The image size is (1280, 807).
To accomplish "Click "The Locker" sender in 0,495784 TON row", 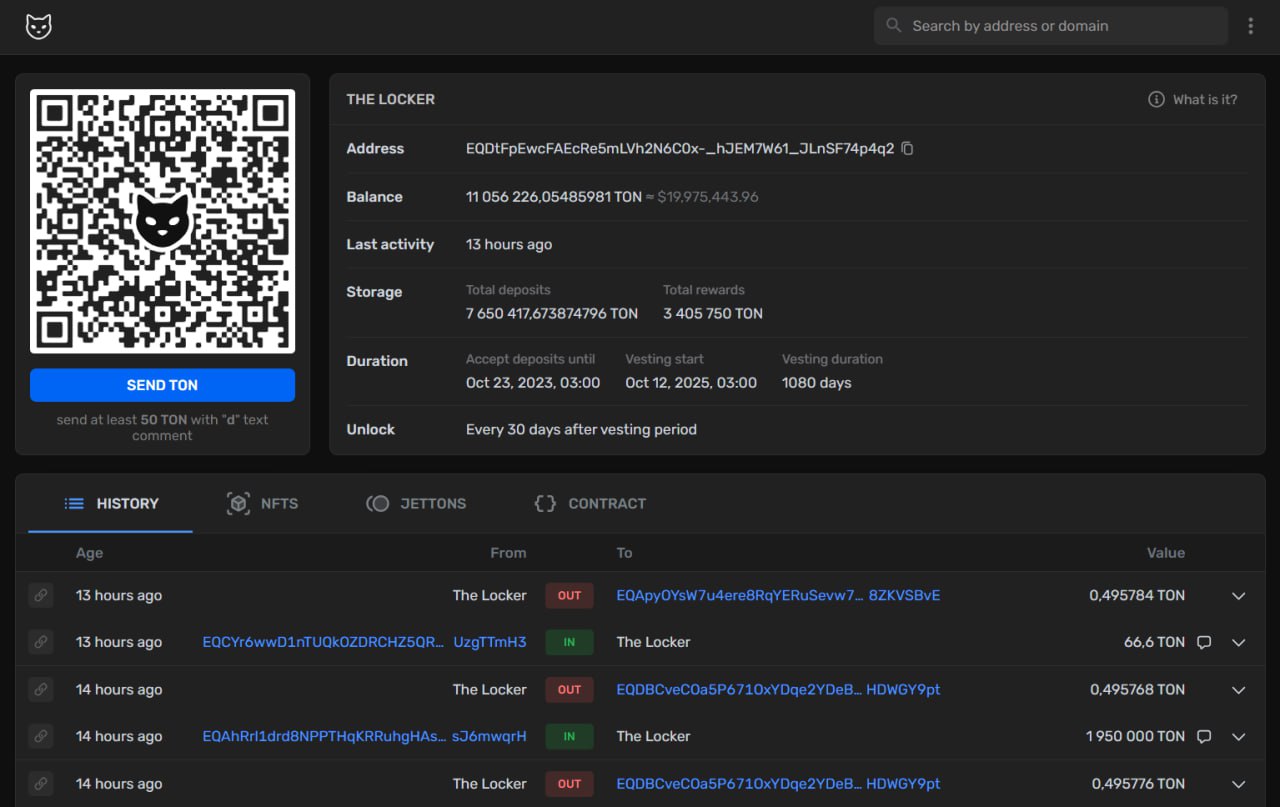I will 489,595.
